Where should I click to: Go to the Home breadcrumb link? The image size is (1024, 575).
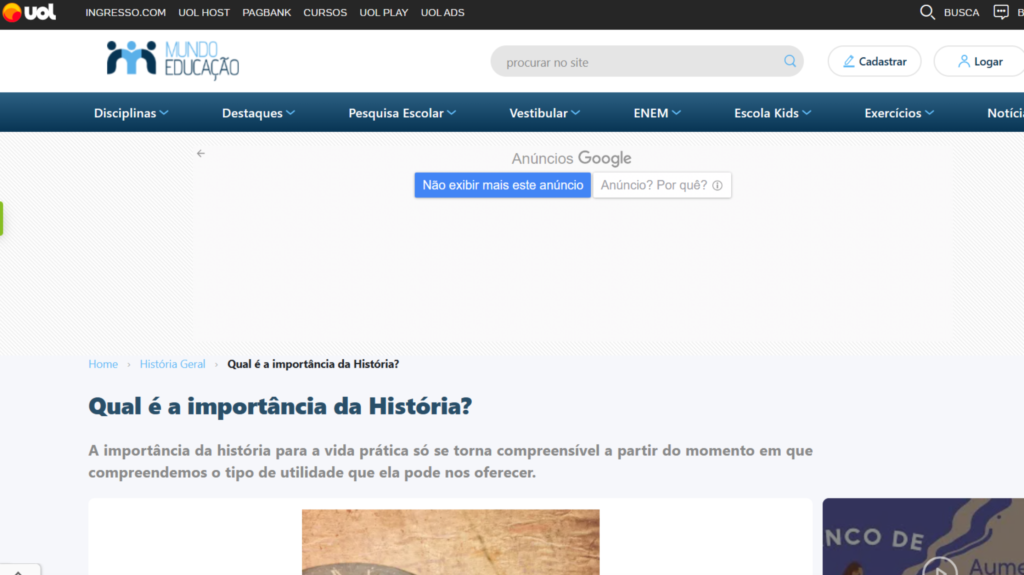[103, 364]
